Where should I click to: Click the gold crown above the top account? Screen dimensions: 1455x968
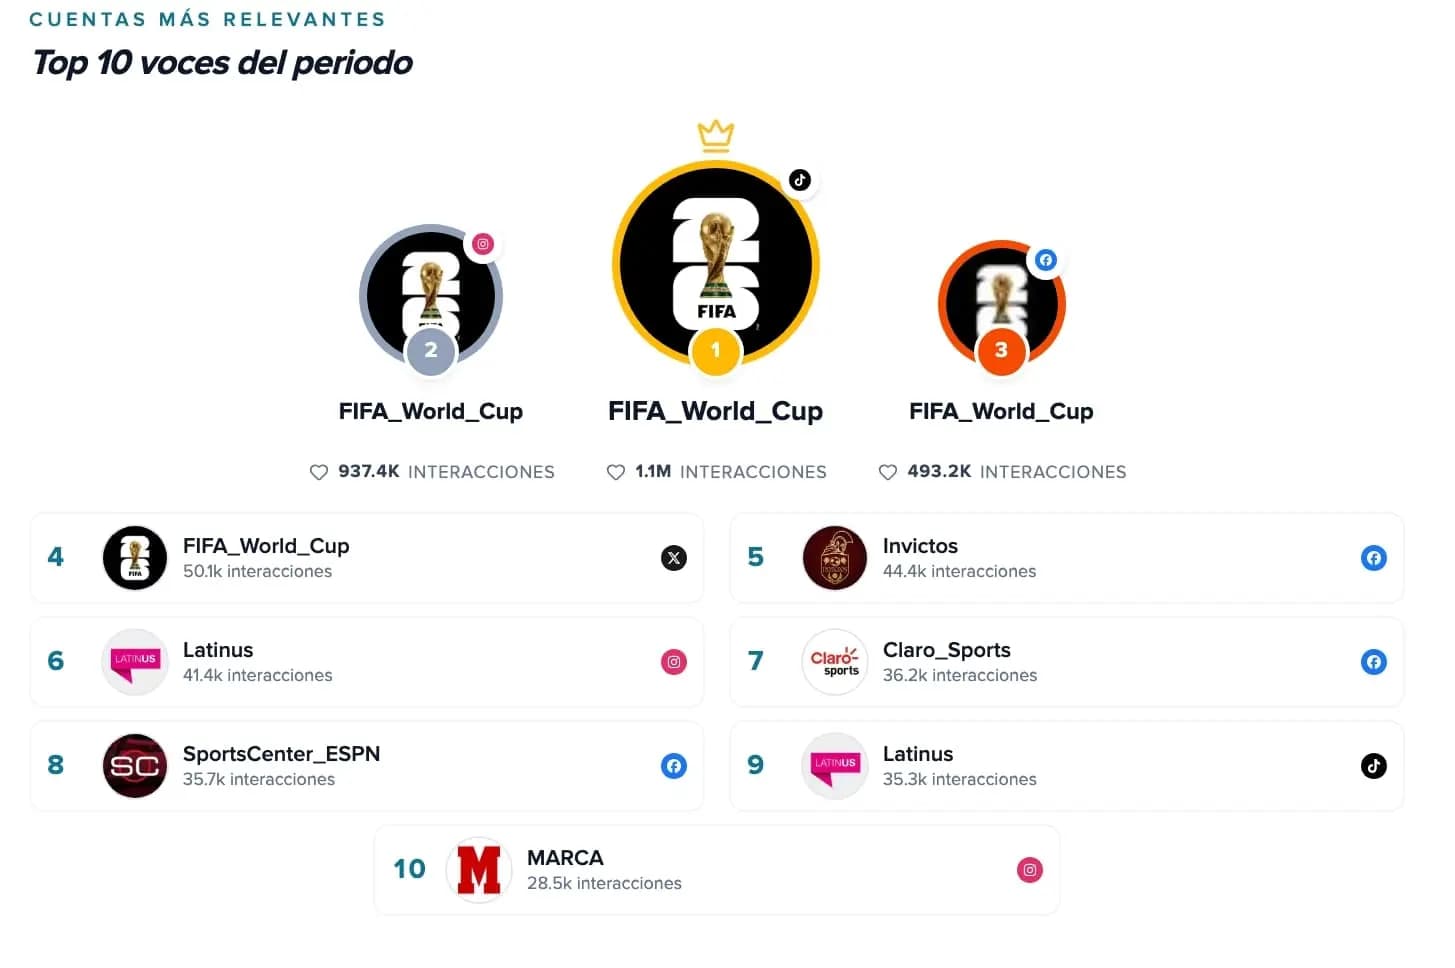(x=716, y=136)
